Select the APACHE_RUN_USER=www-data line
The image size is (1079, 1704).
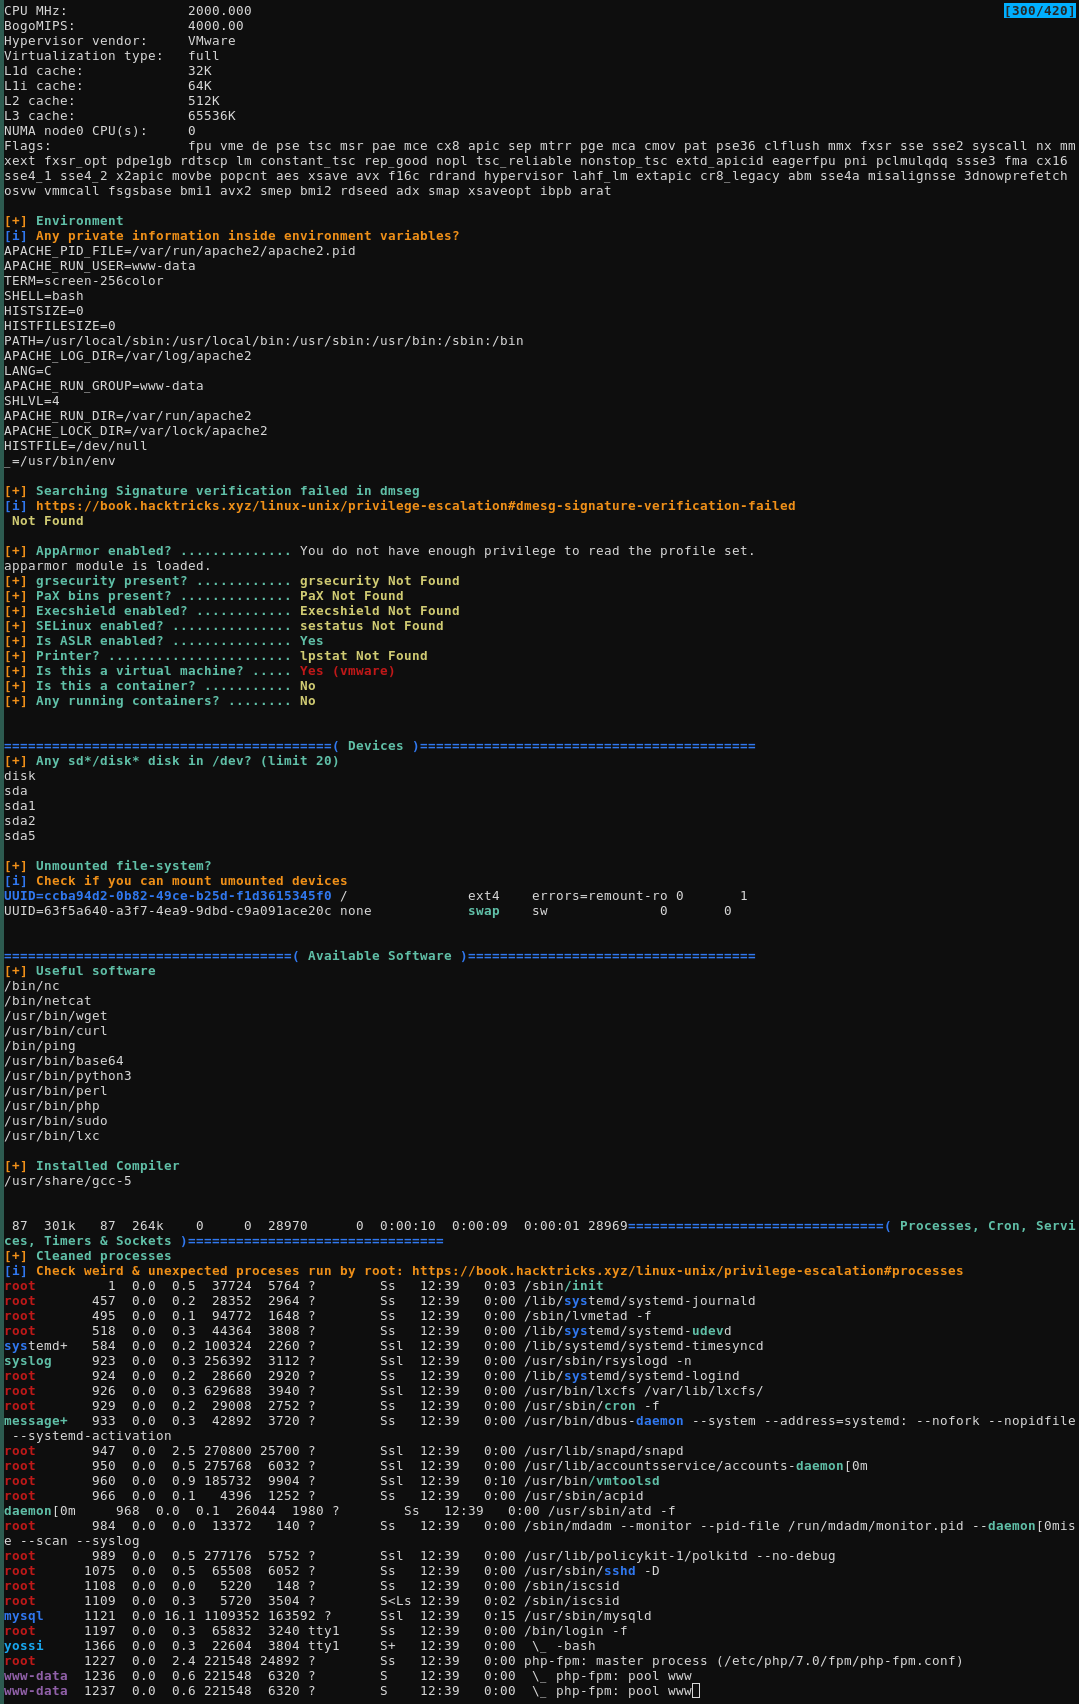[x=100, y=266]
